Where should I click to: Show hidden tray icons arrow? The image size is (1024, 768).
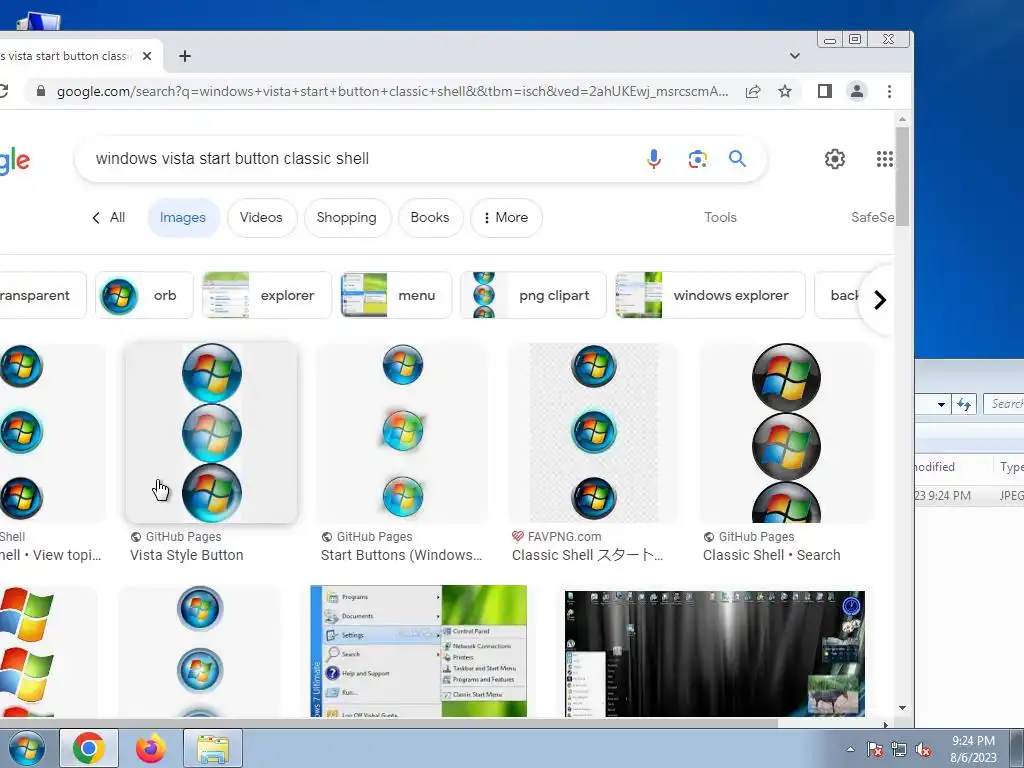coord(850,749)
